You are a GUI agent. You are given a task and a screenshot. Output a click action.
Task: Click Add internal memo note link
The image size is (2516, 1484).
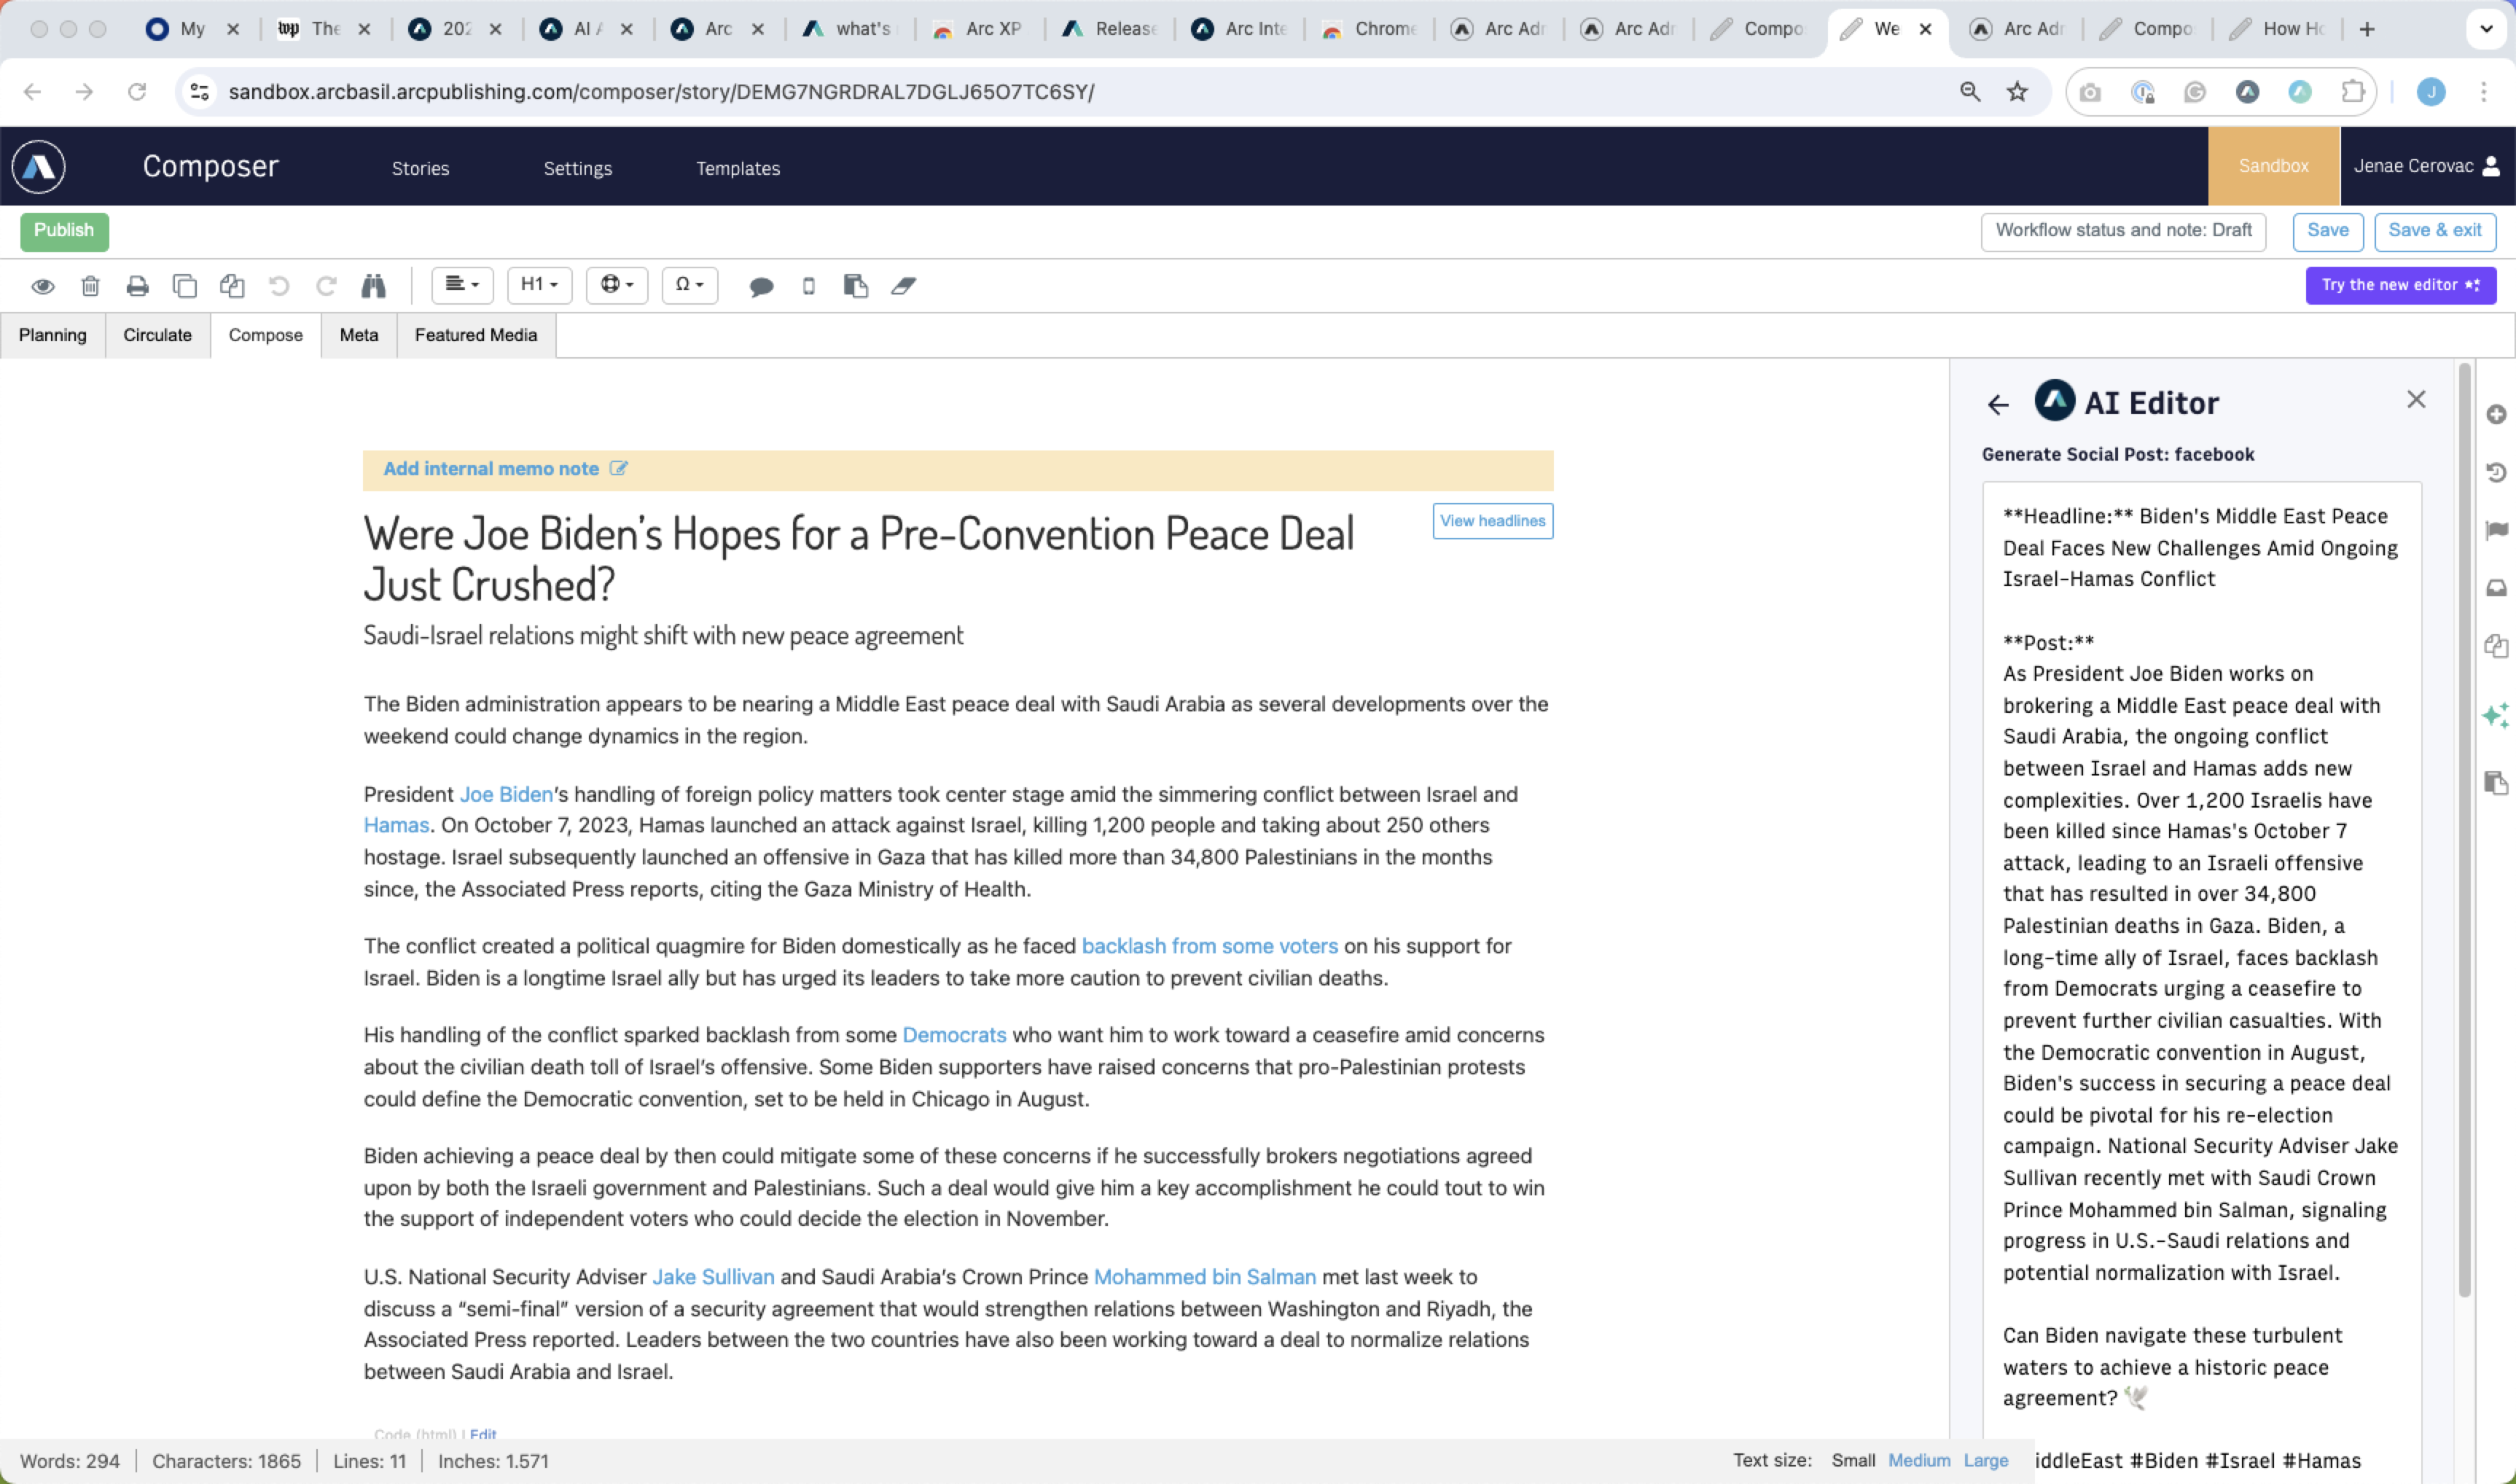tap(491, 468)
